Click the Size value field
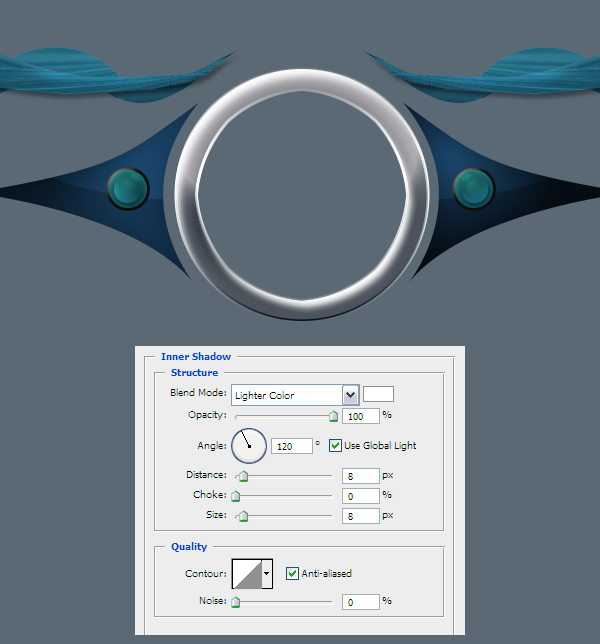Screen dimensions: 600x644 [x=361, y=516]
